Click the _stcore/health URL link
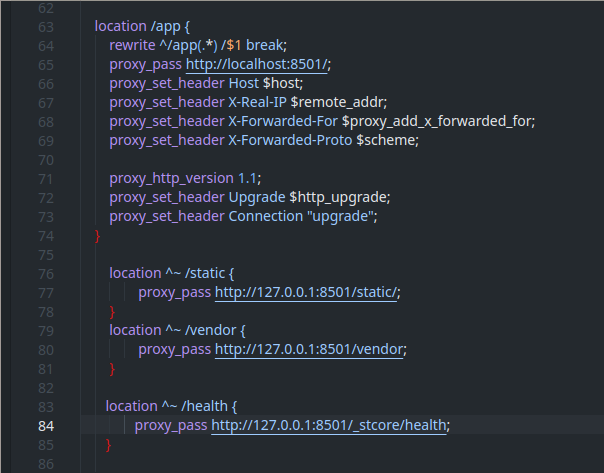The width and height of the screenshot is (604, 473). pyautogui.click(x=330, y=425)
